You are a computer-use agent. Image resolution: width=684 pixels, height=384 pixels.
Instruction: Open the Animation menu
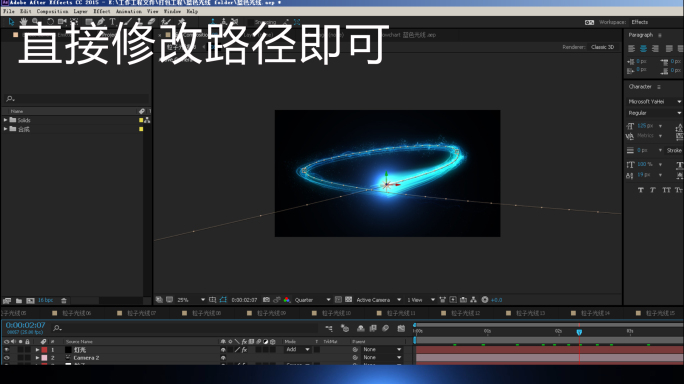(x=129, y=11)
